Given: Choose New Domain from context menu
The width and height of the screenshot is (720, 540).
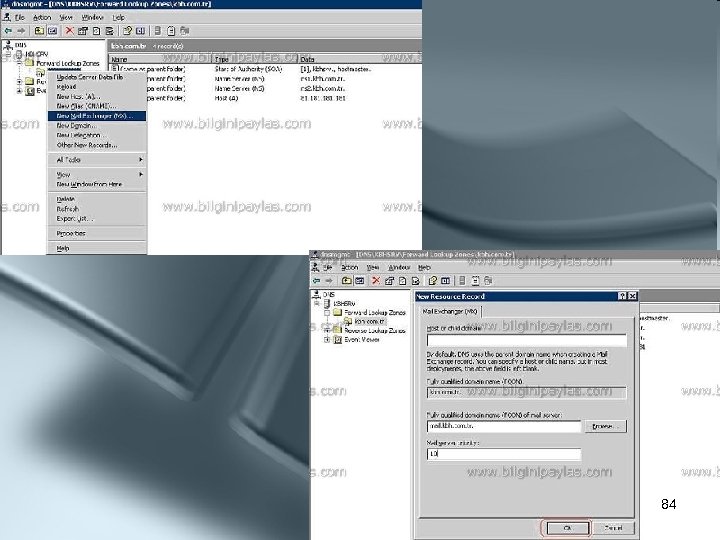Looking at the screenshot, I should [97, 125].
